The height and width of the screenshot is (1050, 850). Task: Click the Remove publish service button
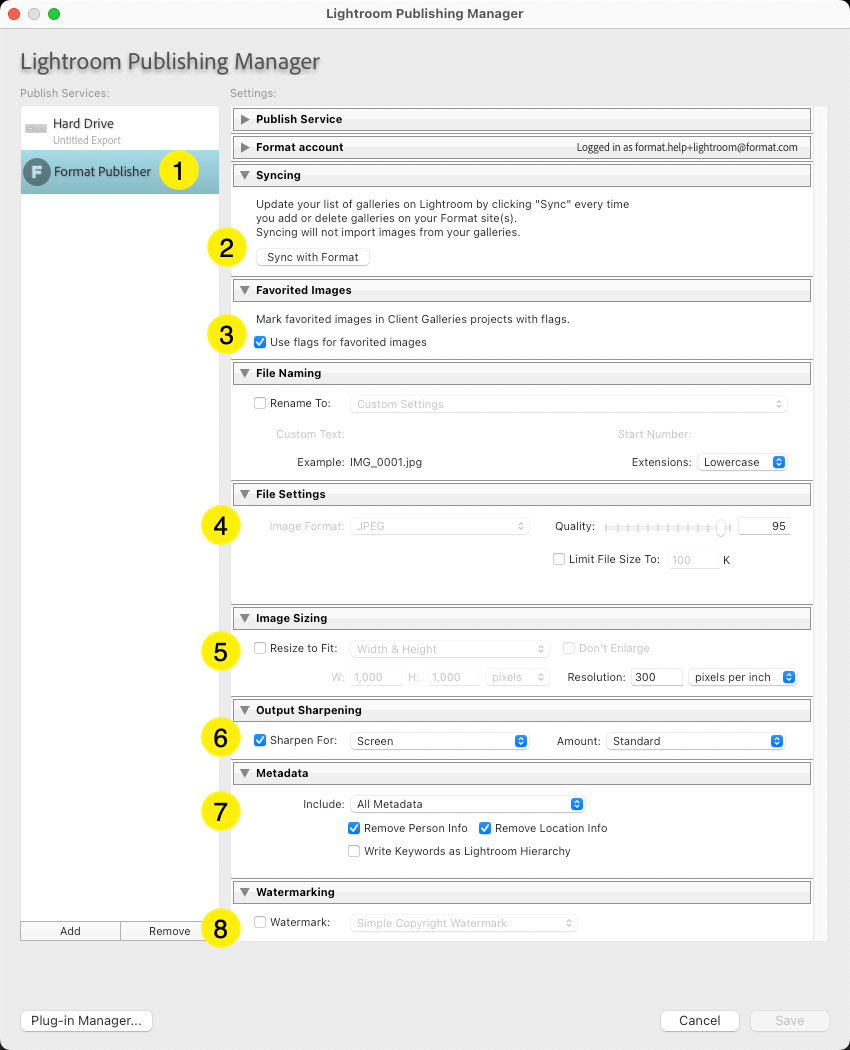(x=169, y=931)
